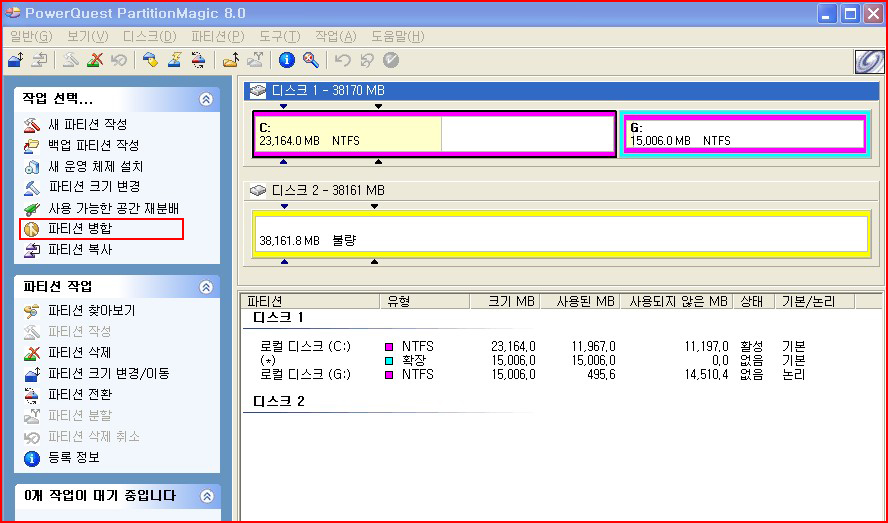Click the Browse partition folder toolbar icon
The height and width of the screenshot is (523, 888).
[x=230, y=59]
